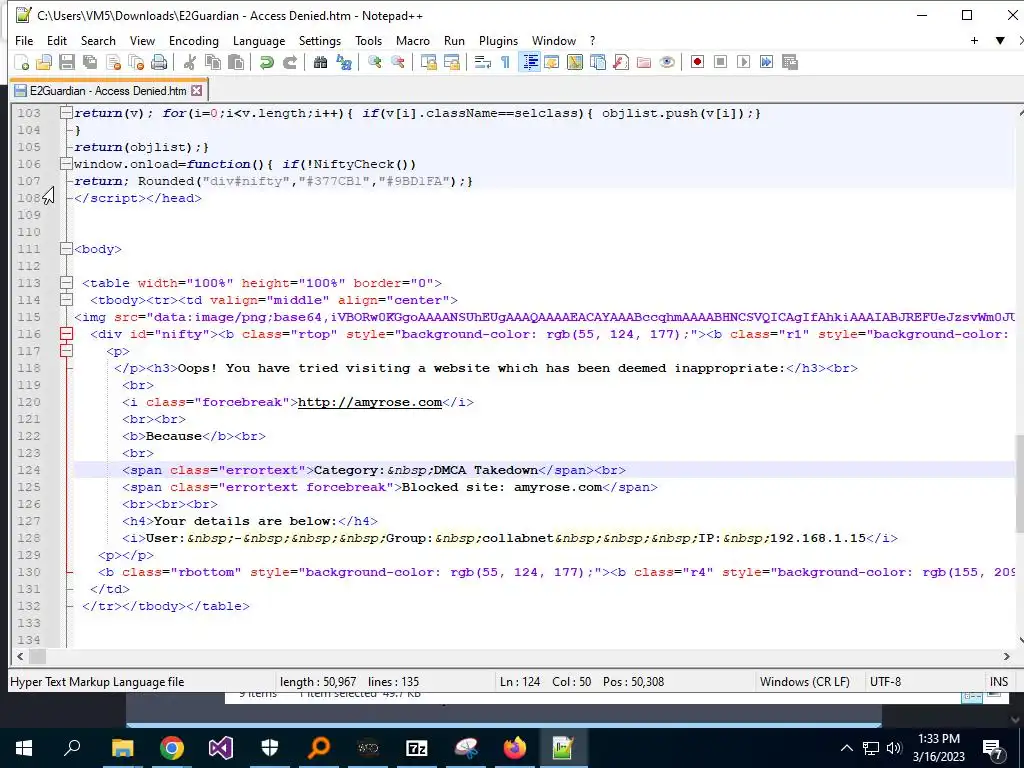Click the Open file toolbar icon

(x=44, y=62)
